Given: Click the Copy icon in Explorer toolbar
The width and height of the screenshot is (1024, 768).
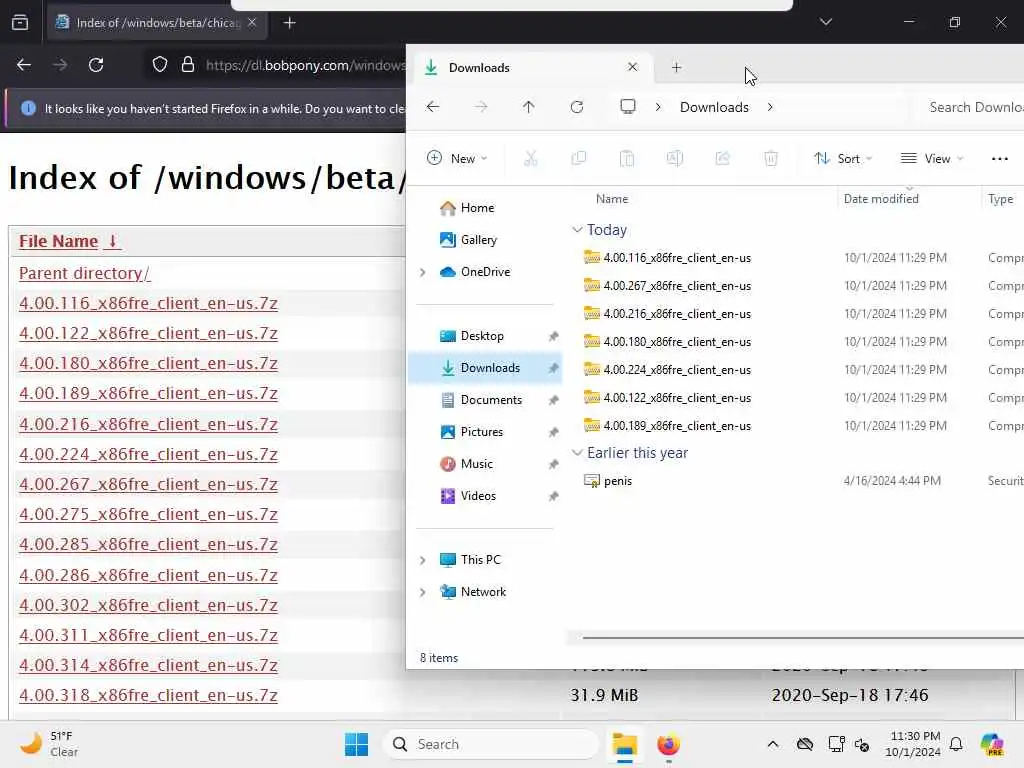Looking at the screenshot, I should [x=579, y=158].
